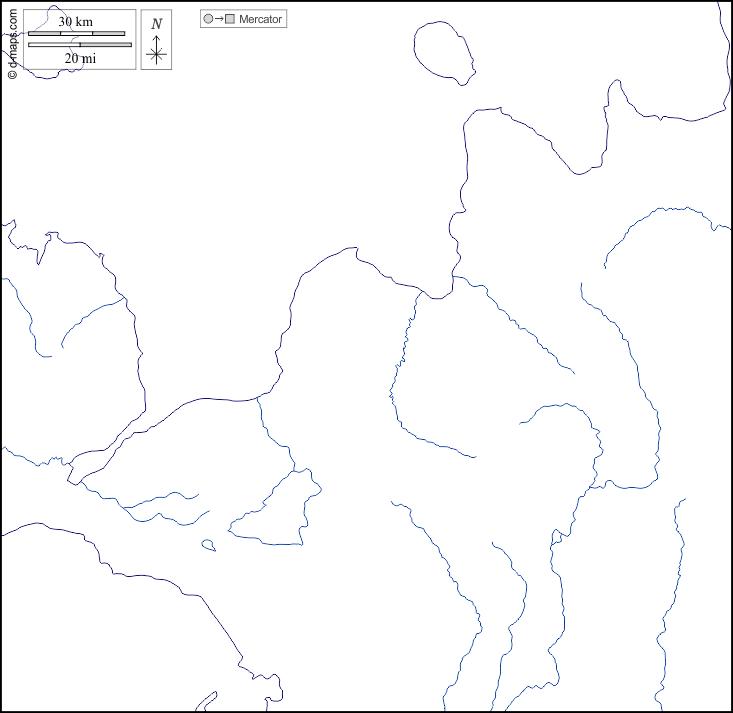This screenshot has height=713, width=733.
Task: Select the rounded island at the map top
Action: pos(444,51)
